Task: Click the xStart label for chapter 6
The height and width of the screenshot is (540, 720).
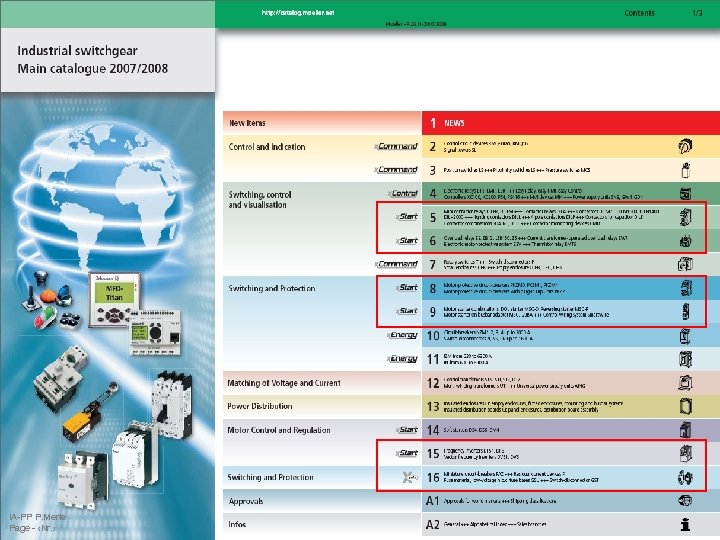Action: (x=407, y=241)
